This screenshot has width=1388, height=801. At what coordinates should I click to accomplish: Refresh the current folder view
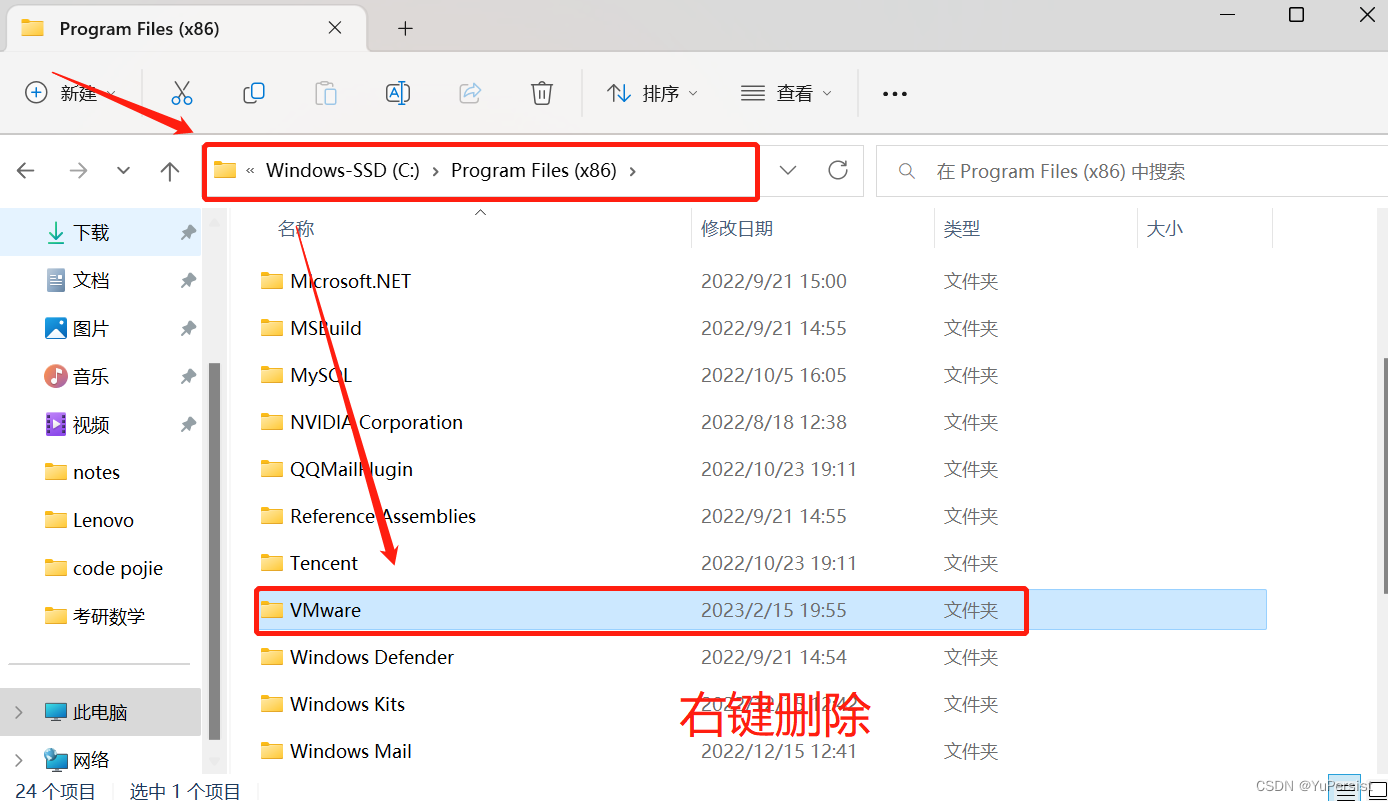coord(838,170)
